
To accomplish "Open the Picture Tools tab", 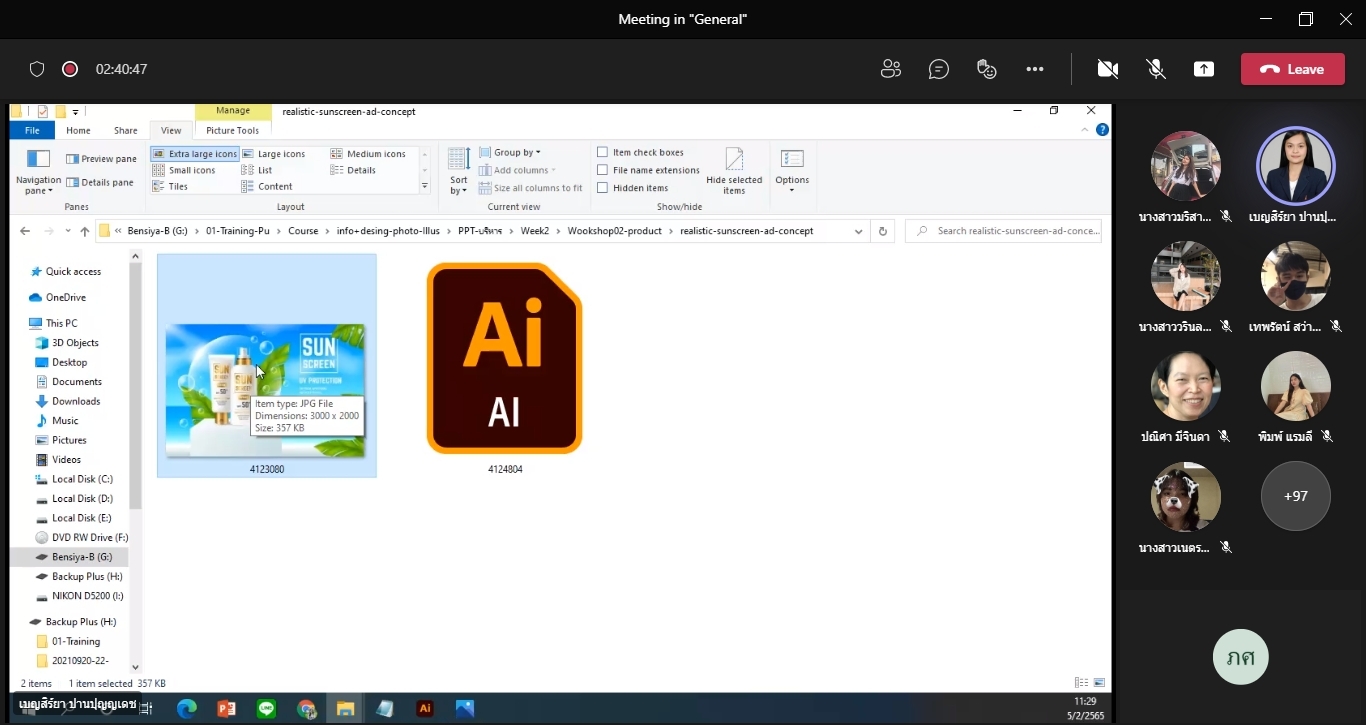I will click(x=232, y=130).
